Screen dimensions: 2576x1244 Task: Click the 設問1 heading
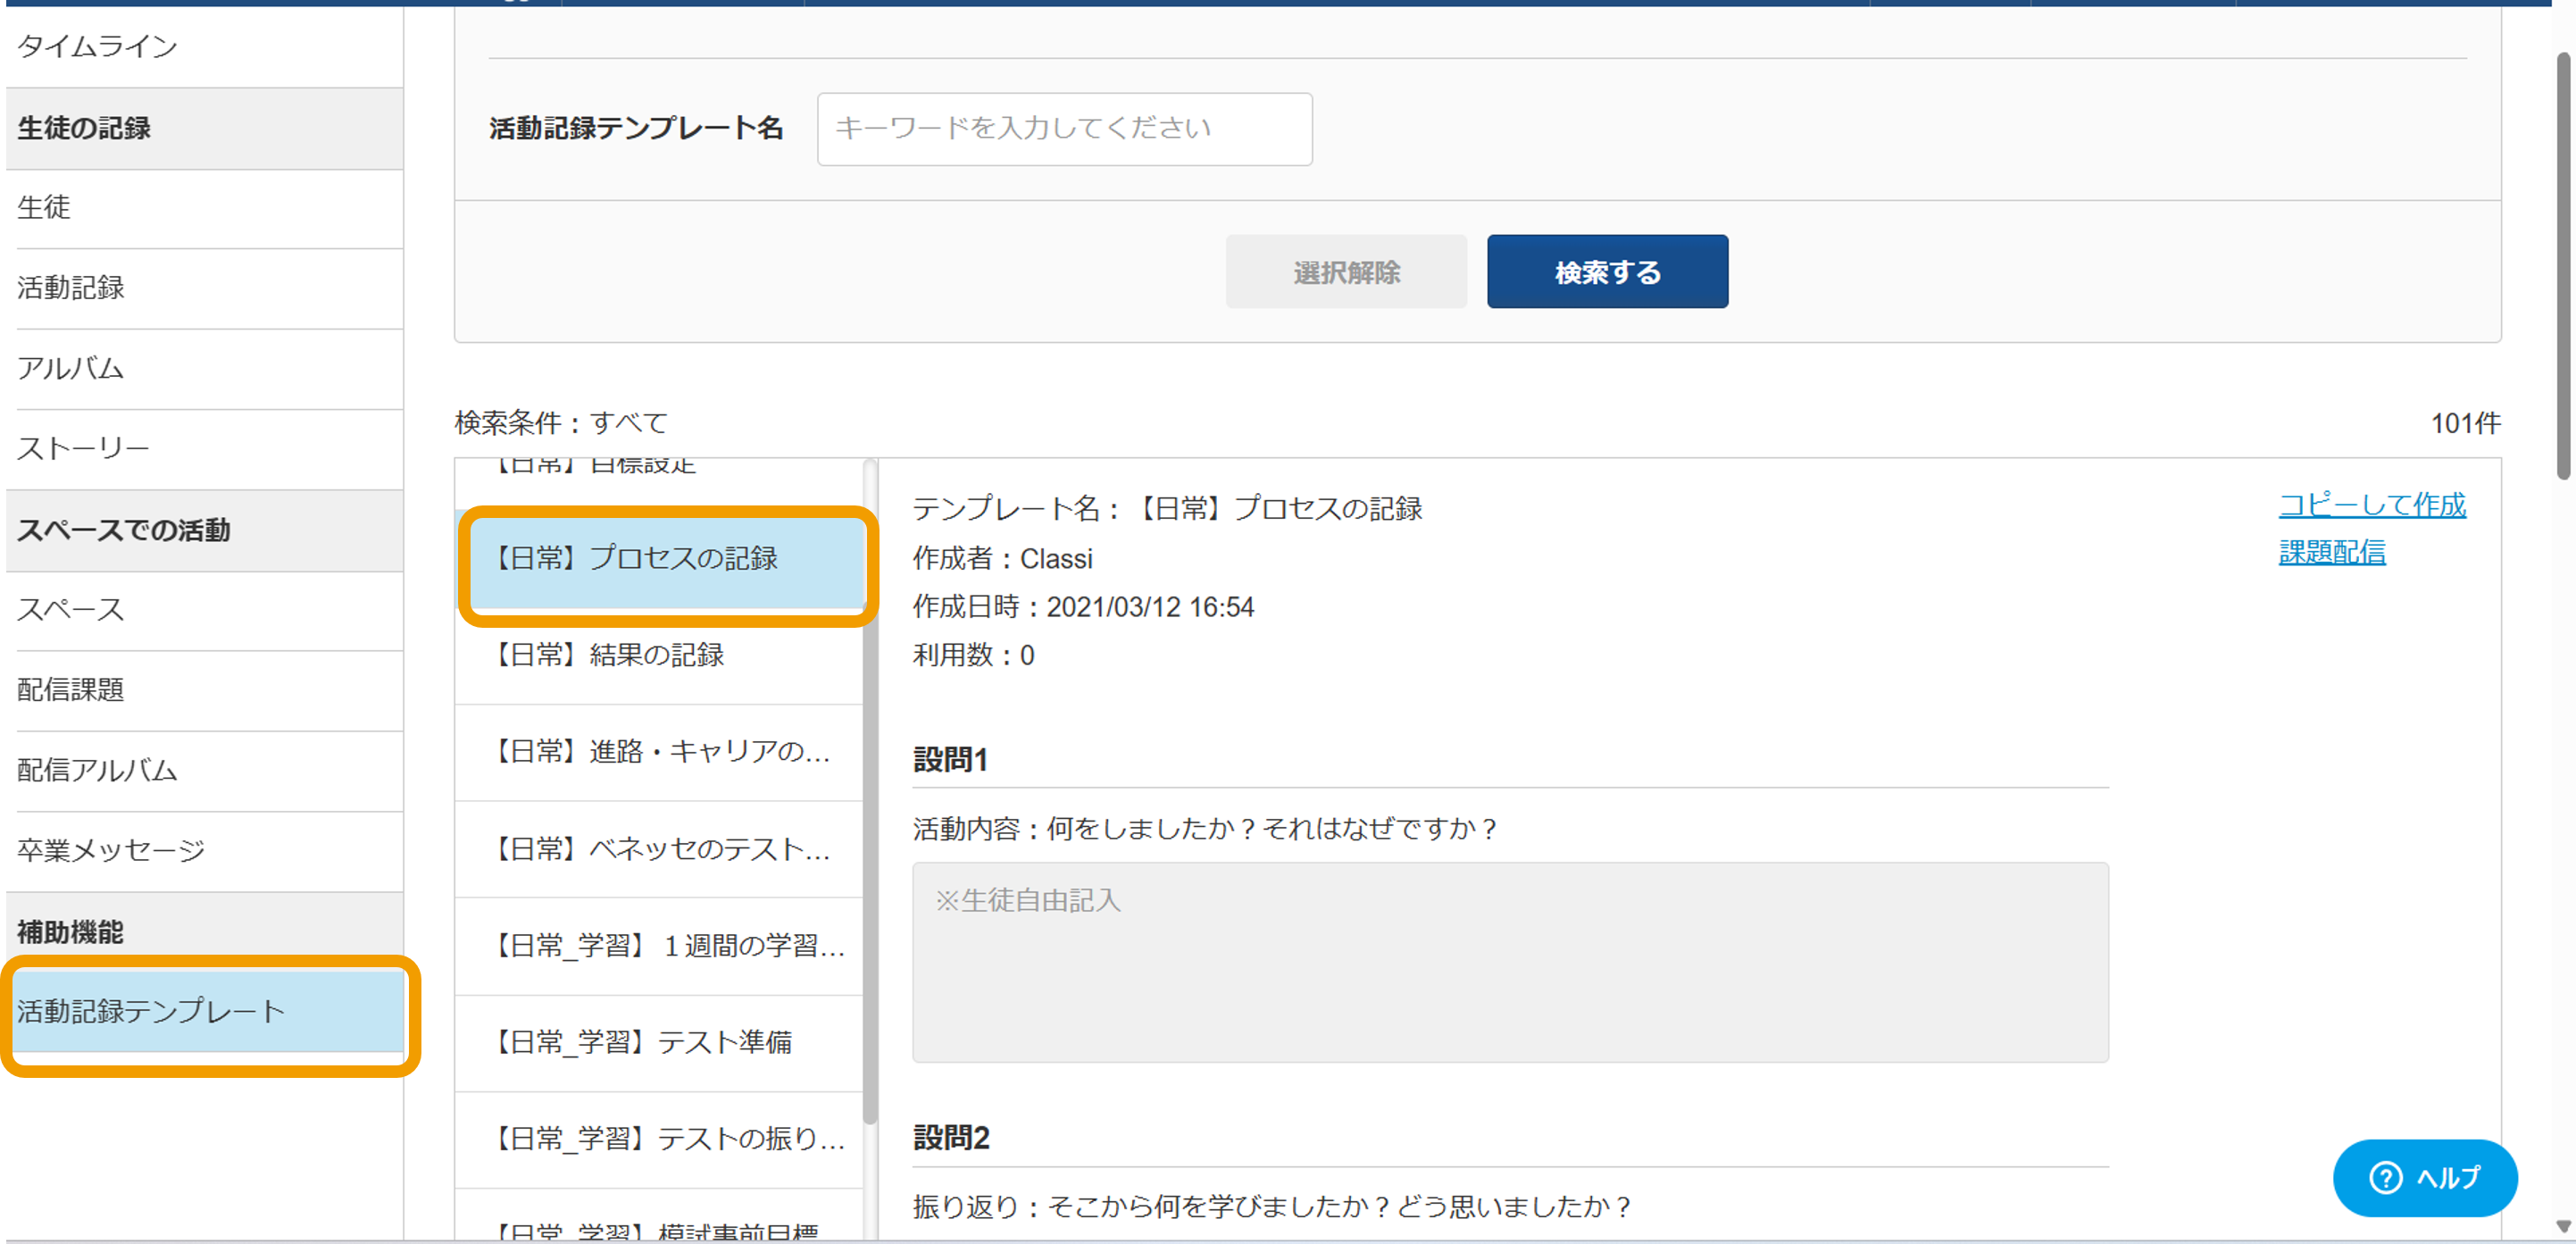click(x=950, y=760)
